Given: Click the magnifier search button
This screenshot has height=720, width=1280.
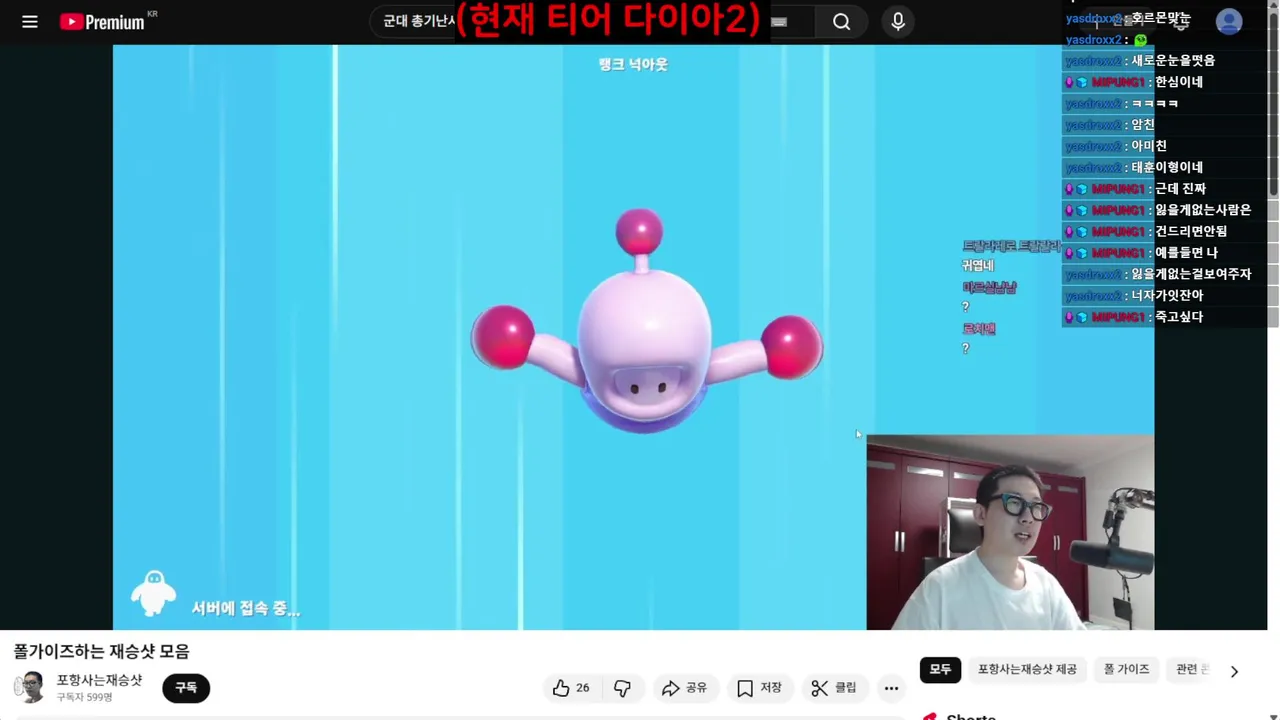Looking at the screenshot, I should [841, 22].
